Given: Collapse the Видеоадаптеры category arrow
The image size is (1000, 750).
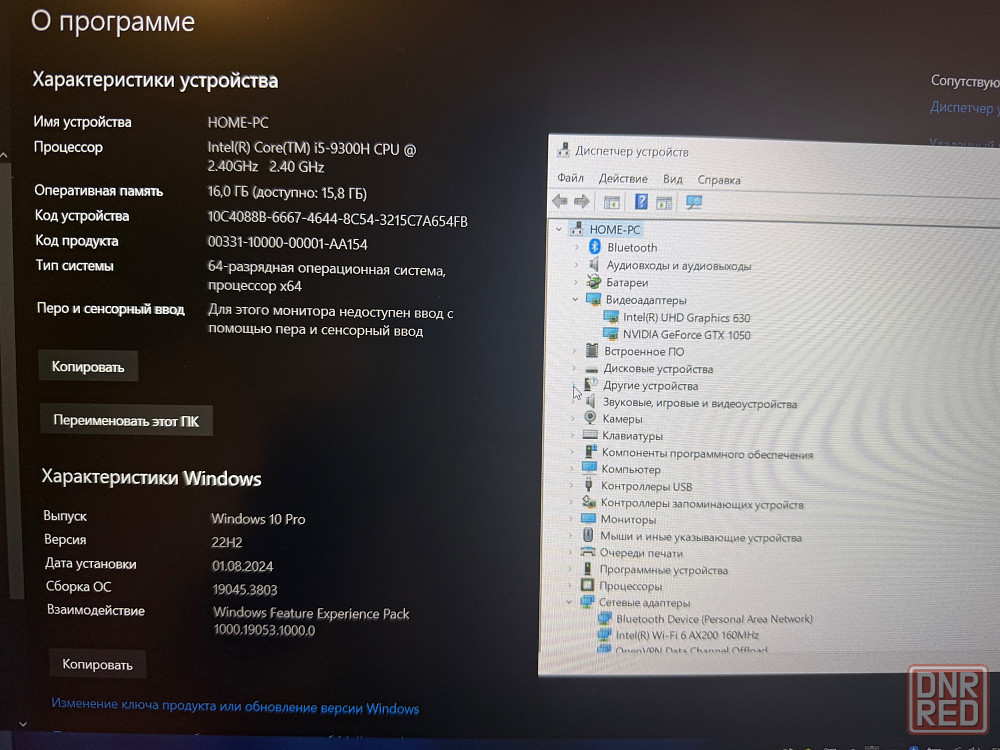Looking at the screenshot, I should coord(575,299).
